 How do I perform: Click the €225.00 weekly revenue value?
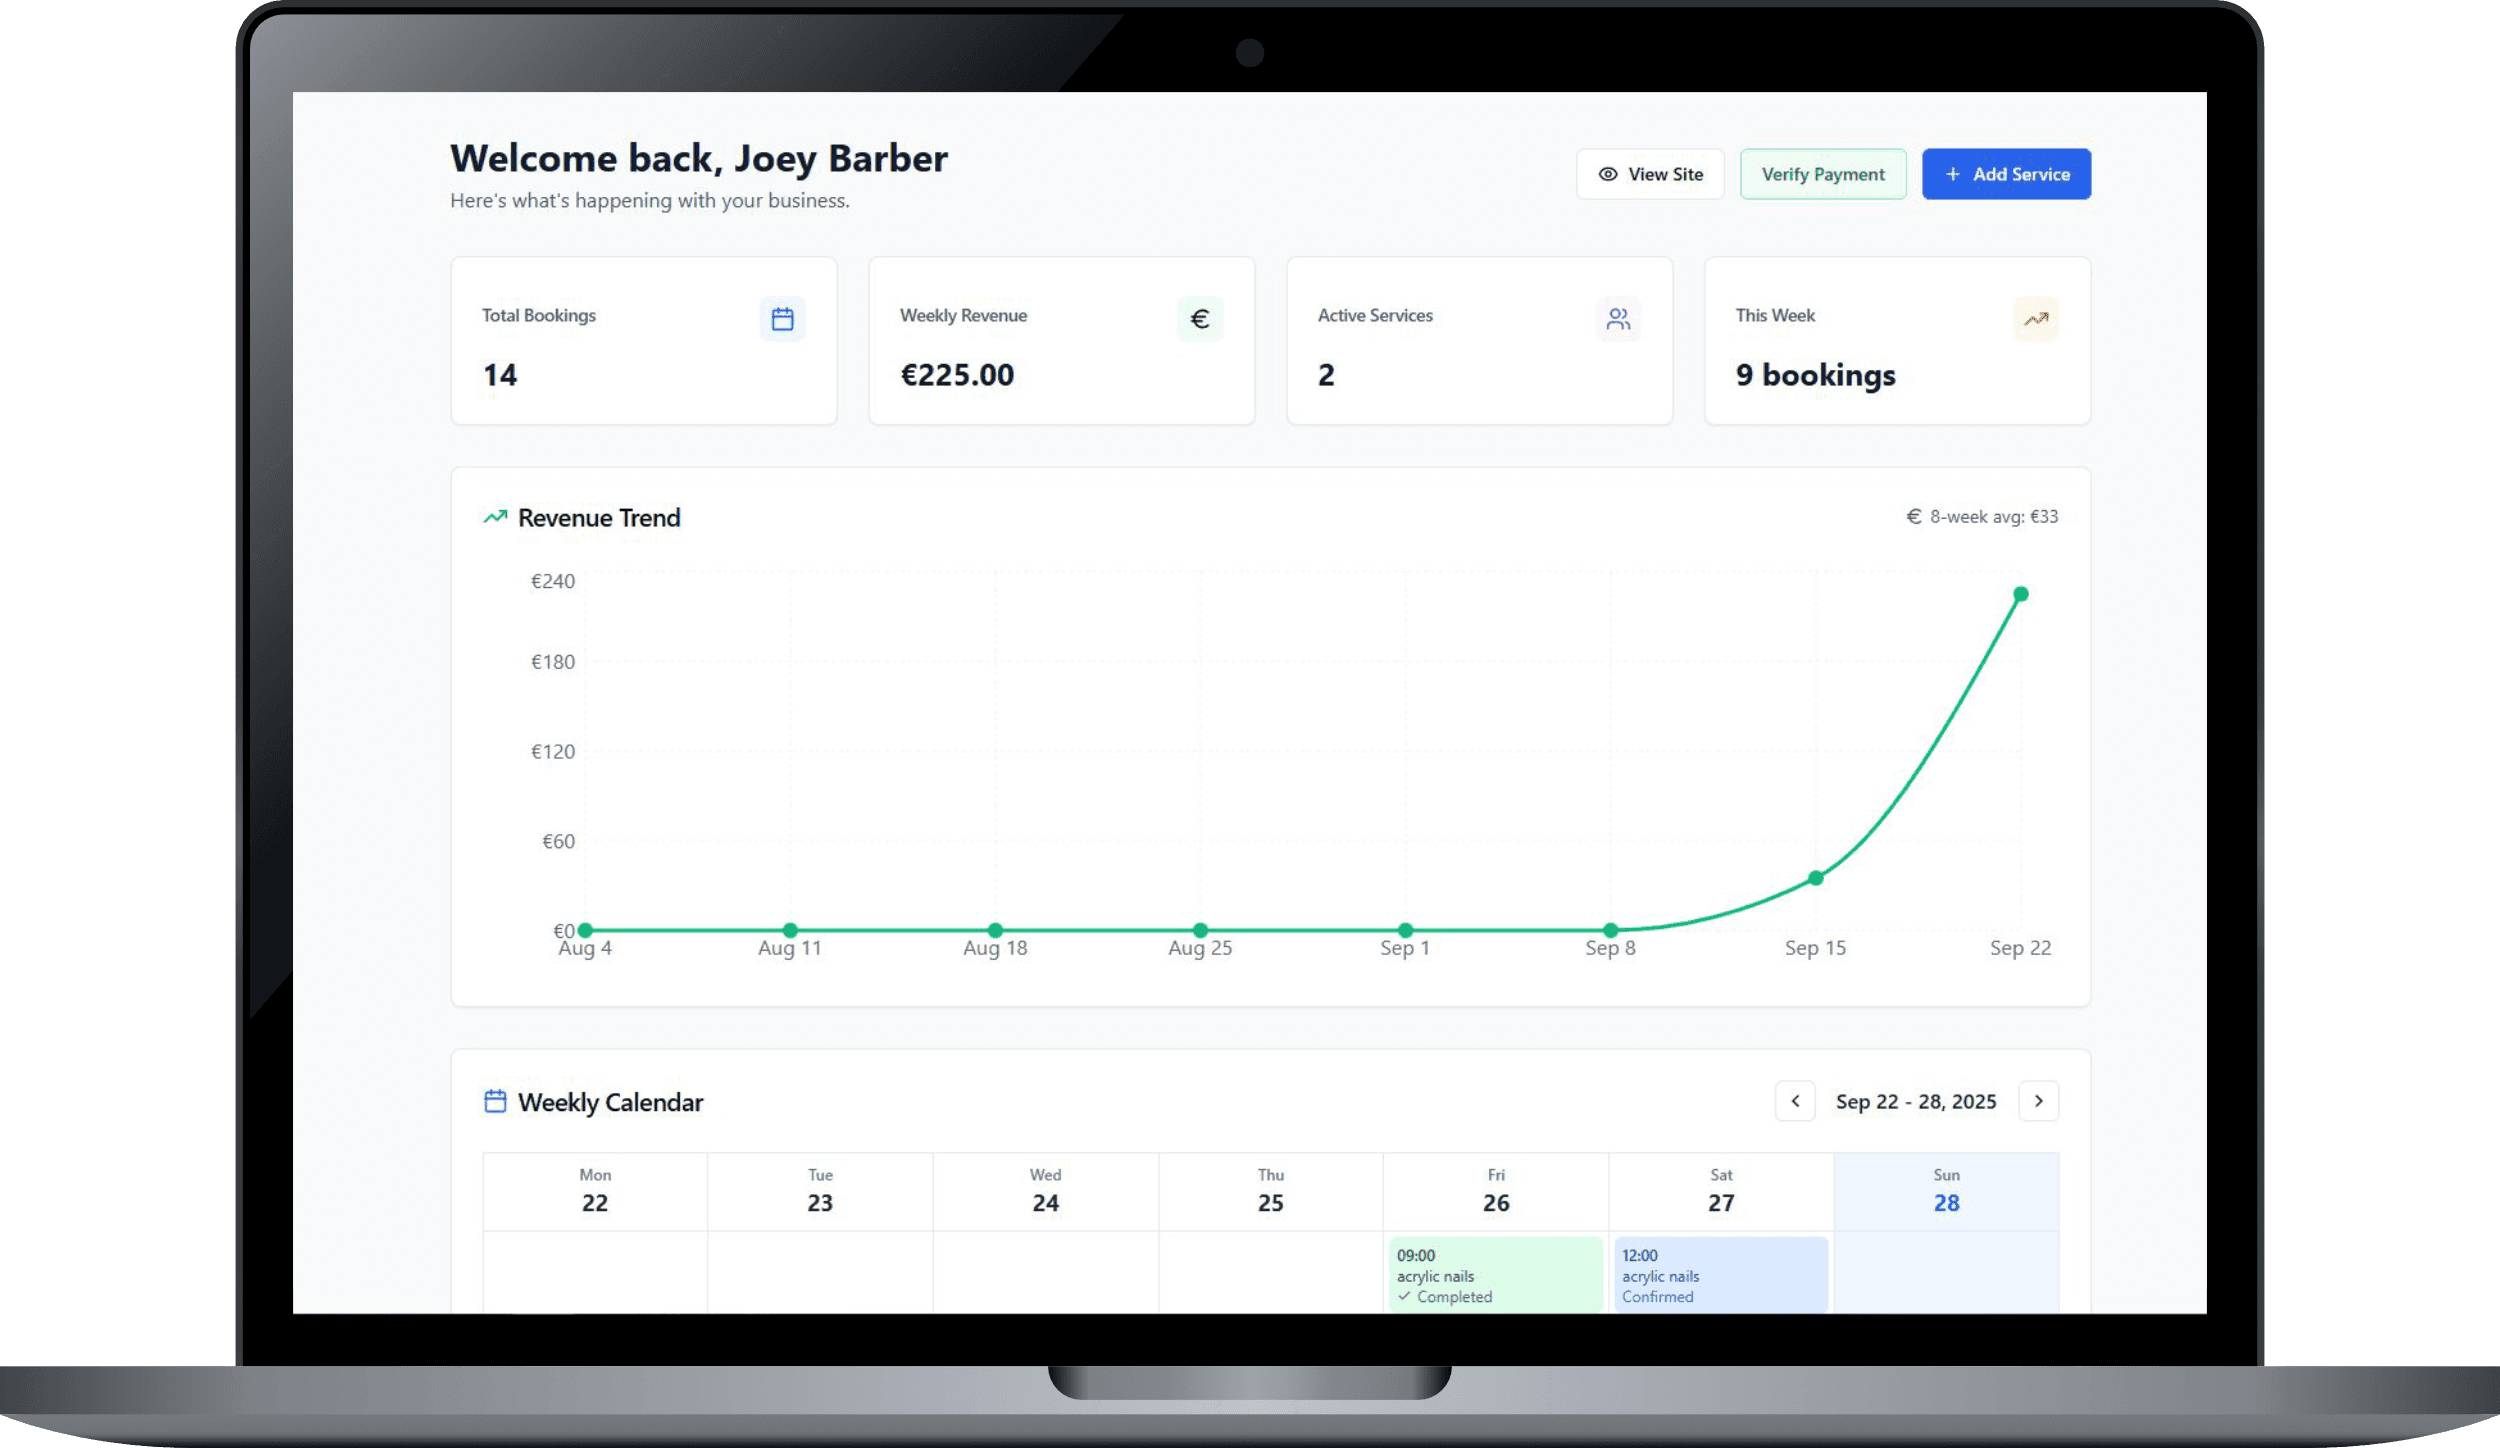click(x=957, y=375)
